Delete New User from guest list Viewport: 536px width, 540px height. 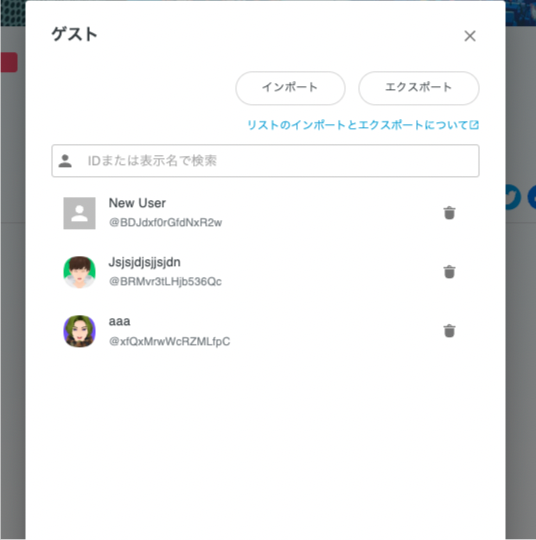[449, 213]
